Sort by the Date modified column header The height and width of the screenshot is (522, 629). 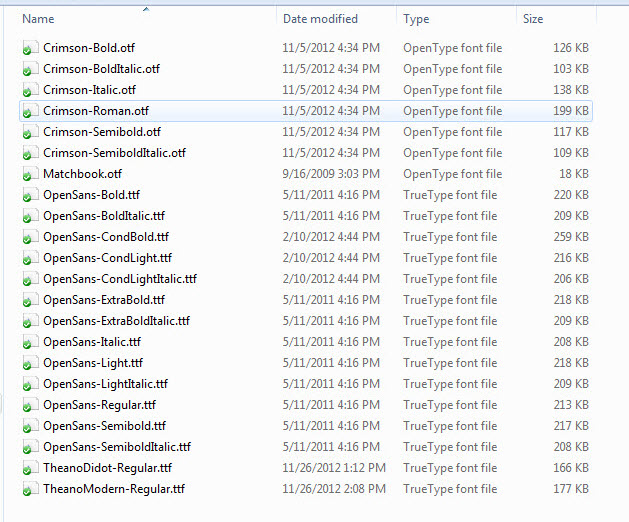tap(321, 19)
